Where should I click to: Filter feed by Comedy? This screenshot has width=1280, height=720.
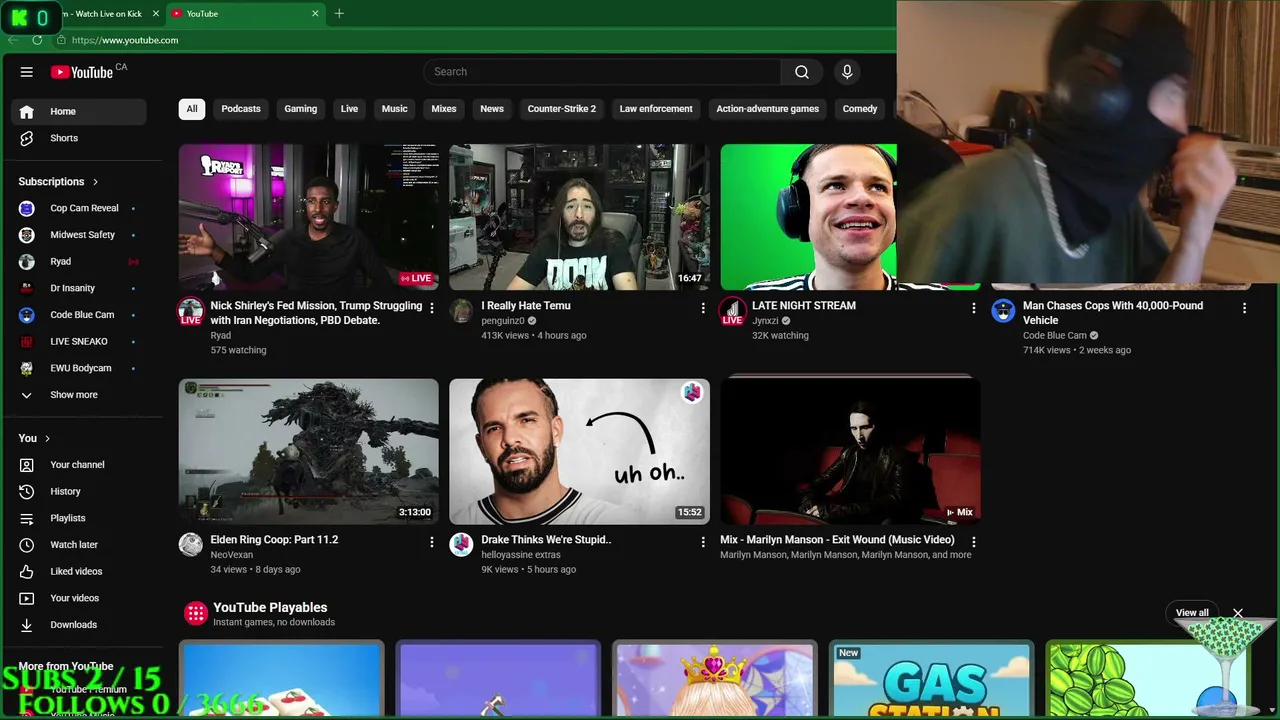click(860, 109)
